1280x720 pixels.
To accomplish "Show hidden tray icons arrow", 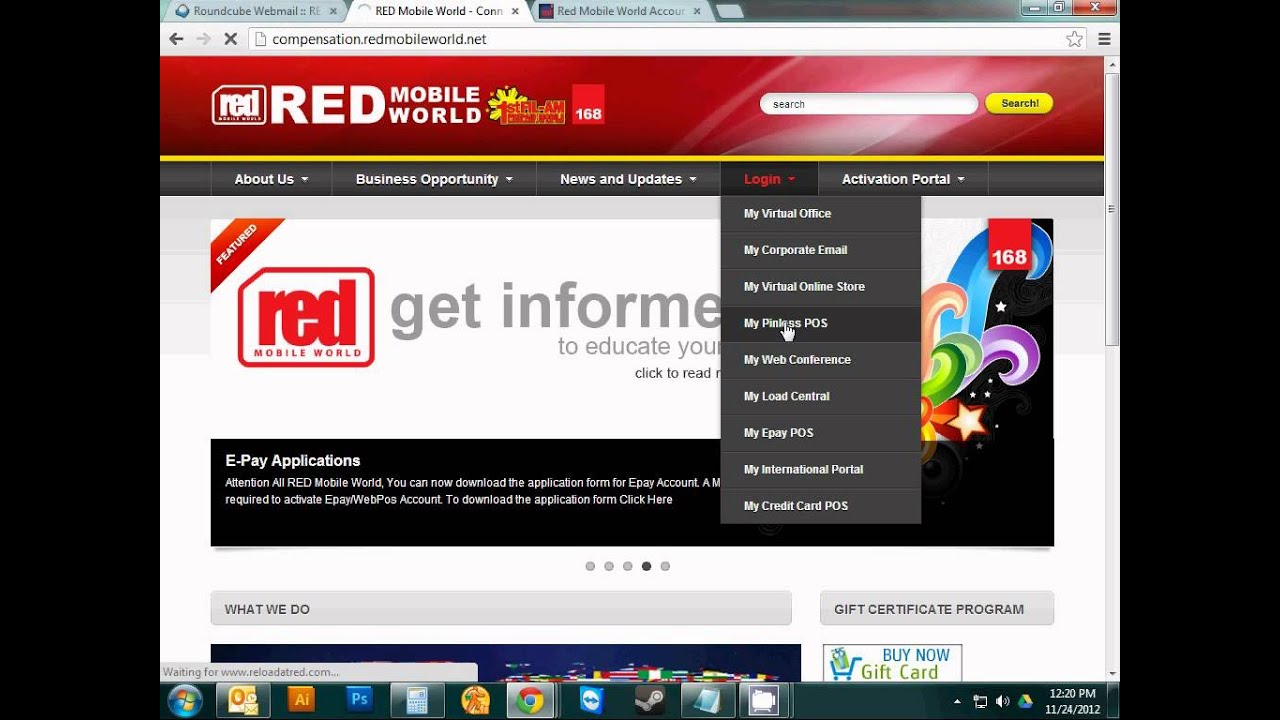I will [x=957, y=701].
